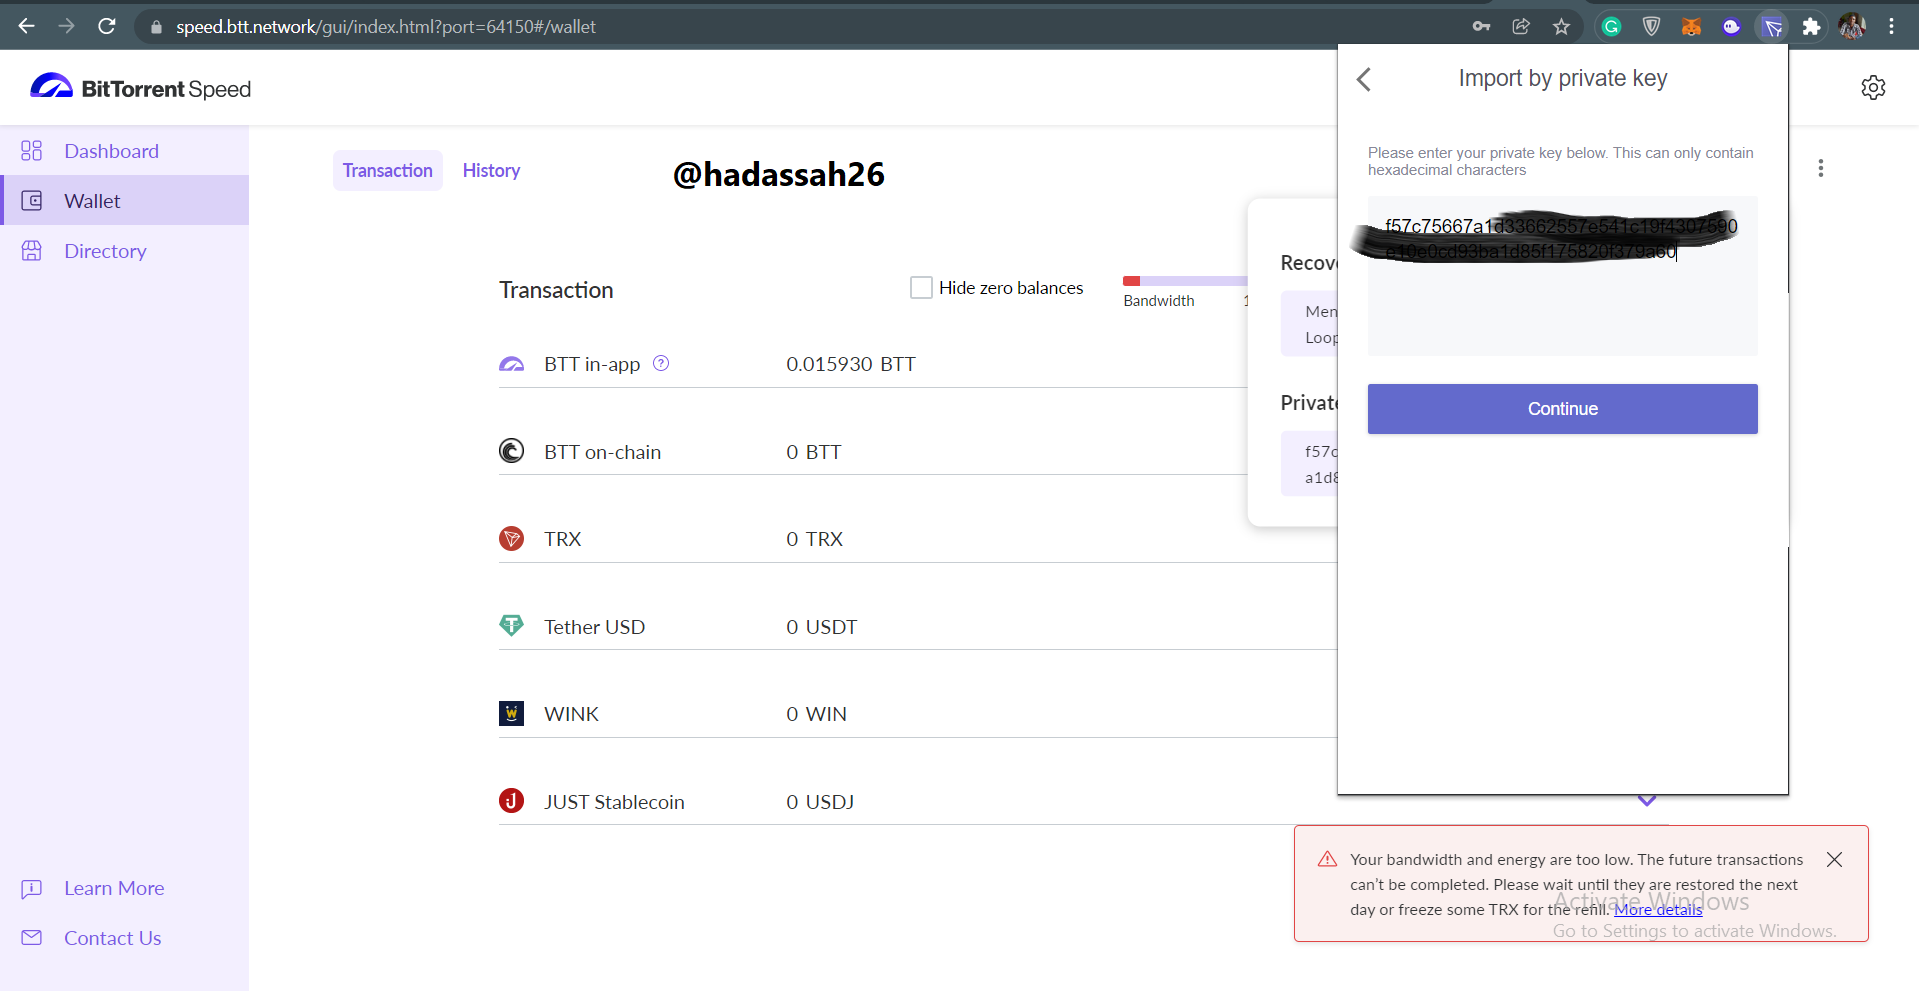Click the BTT in-app token icon
The height and width of the screenshot is (991, 1919).
[x=511, y=364]
